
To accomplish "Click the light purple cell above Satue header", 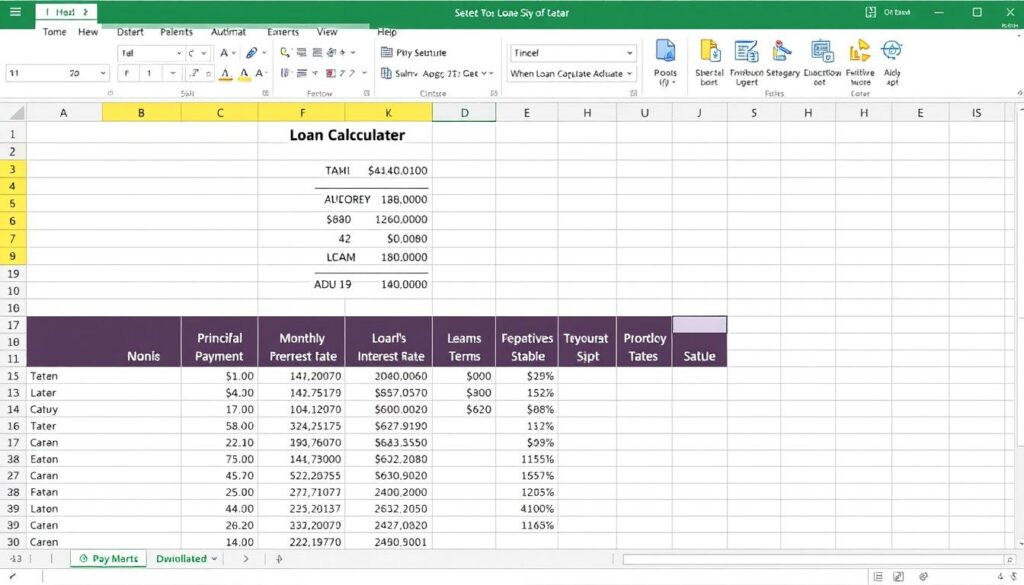I will click(699, 324).
